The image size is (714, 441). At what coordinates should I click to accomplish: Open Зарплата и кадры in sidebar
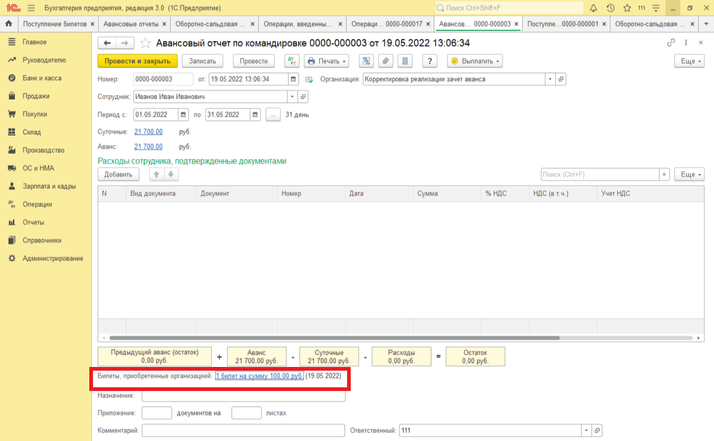click(x=49, y=186)
